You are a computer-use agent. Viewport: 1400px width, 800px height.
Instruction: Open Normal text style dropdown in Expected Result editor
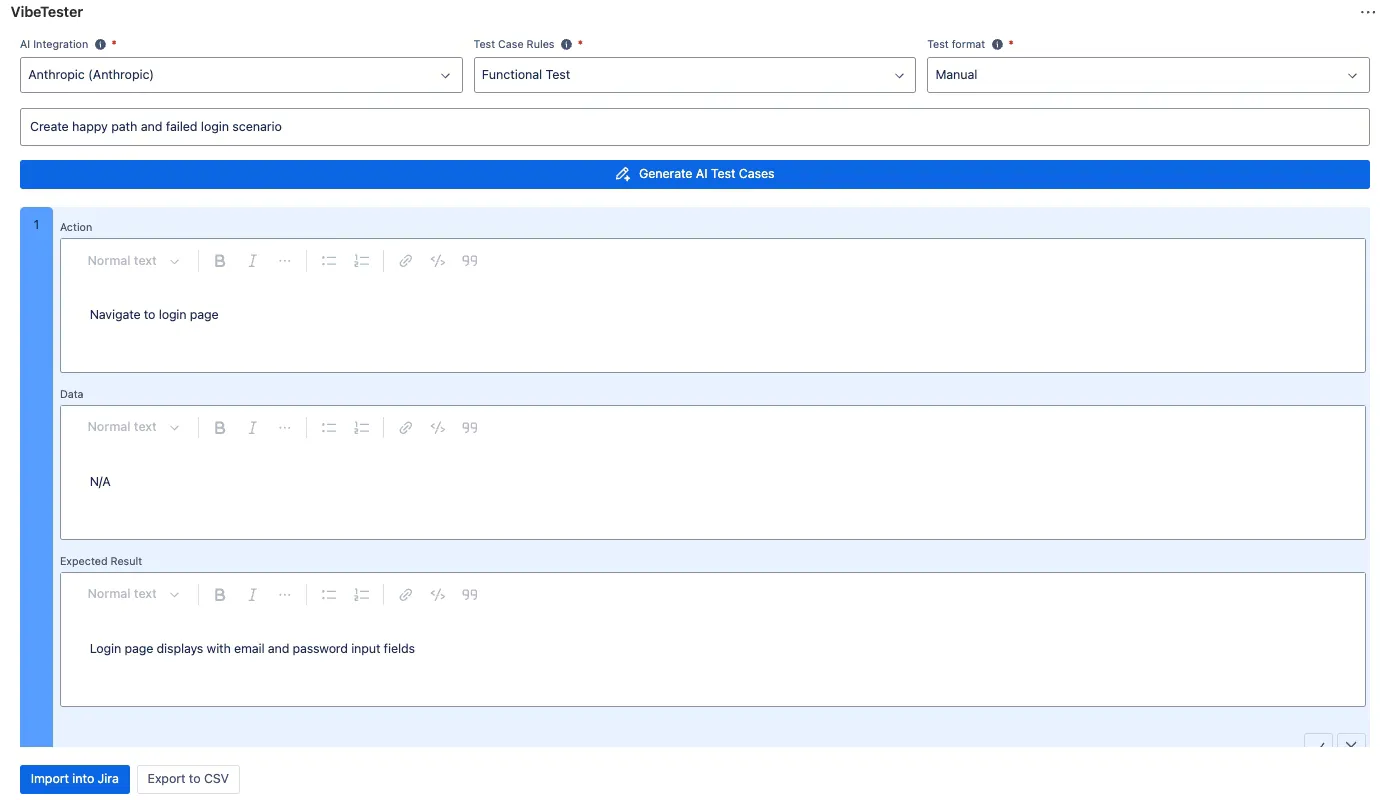pyautogui.click(x=133, y=594)
